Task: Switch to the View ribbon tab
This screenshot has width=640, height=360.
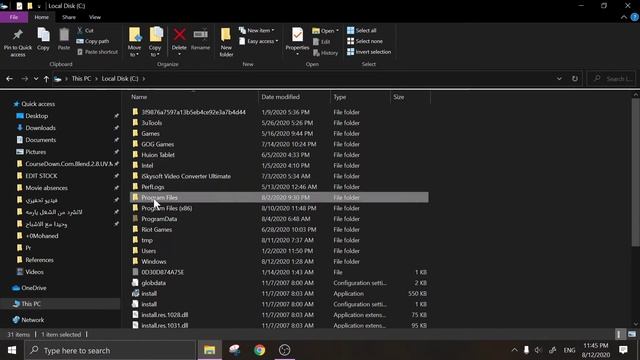Action: point(95,17)
